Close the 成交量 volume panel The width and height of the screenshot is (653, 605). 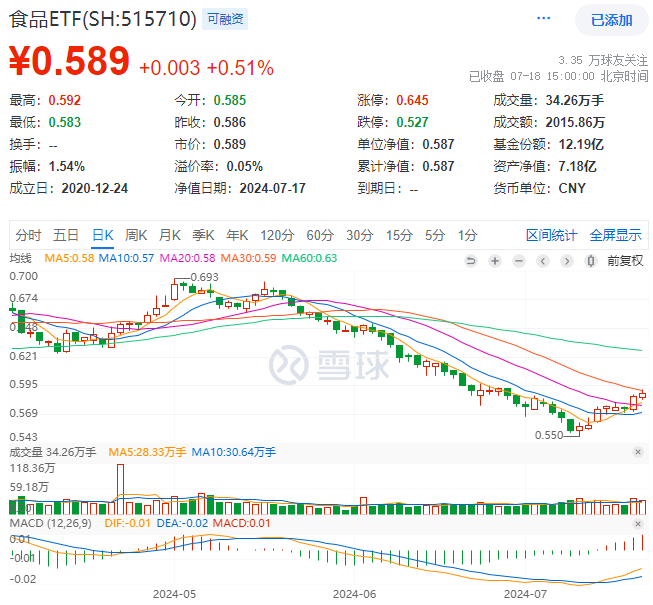click(x=638, y=452)
